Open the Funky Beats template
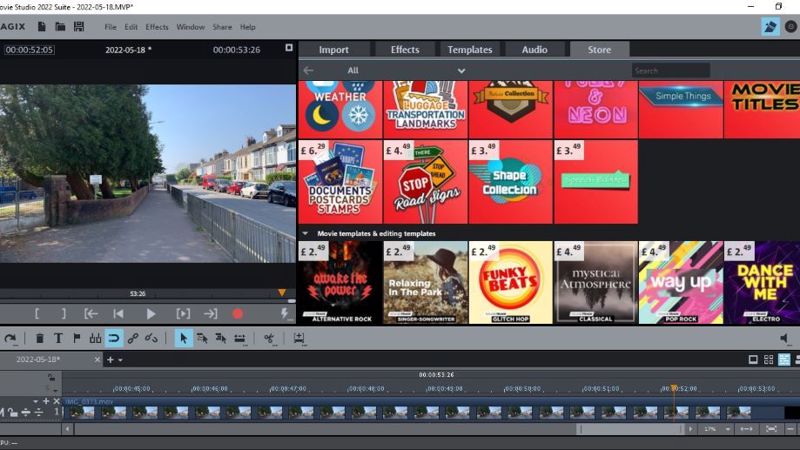This screenshot has height=450, width=800. [510, 283]
